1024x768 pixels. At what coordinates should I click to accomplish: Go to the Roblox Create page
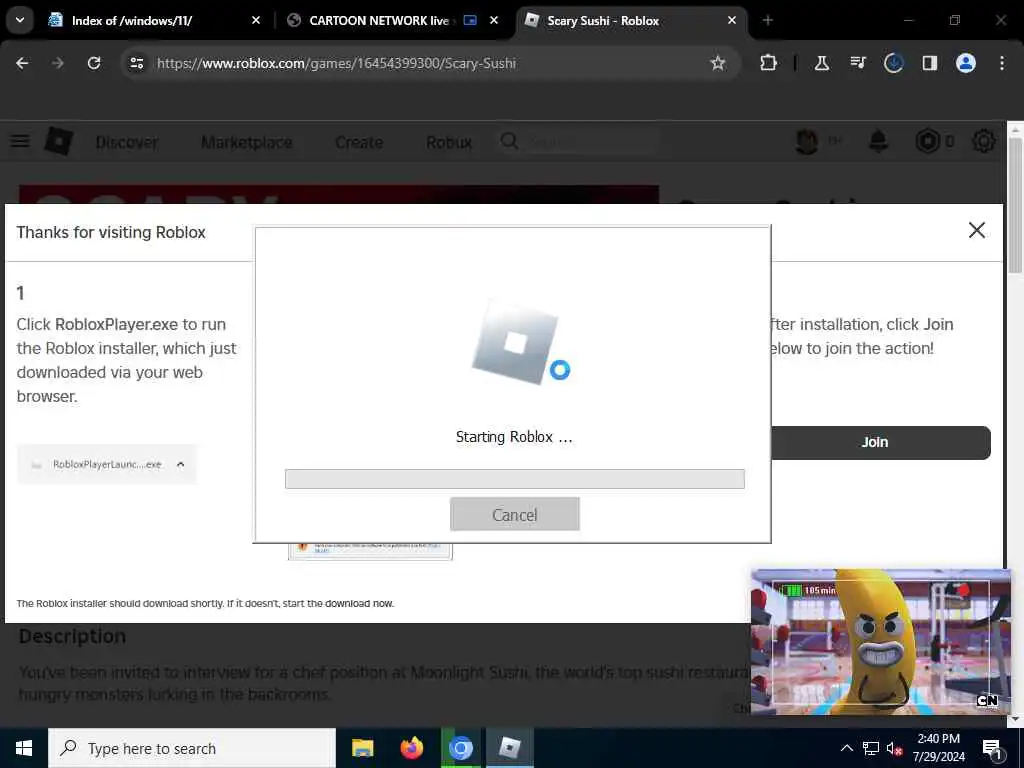359,142
